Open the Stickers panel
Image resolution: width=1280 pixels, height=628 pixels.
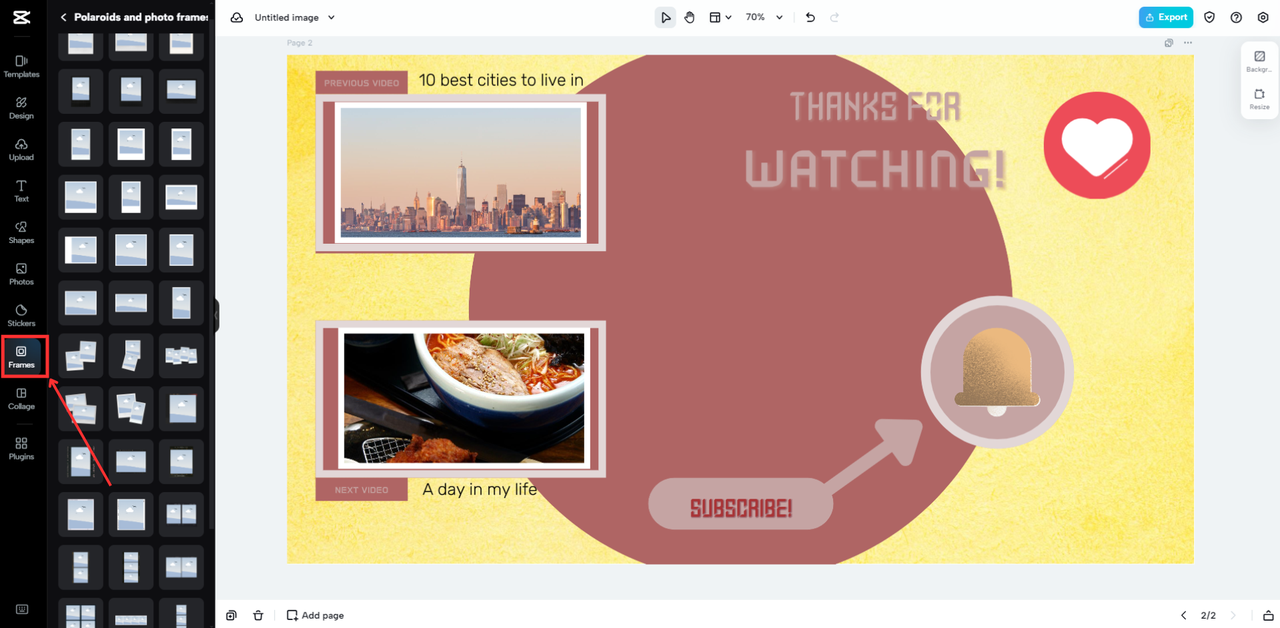21,316
